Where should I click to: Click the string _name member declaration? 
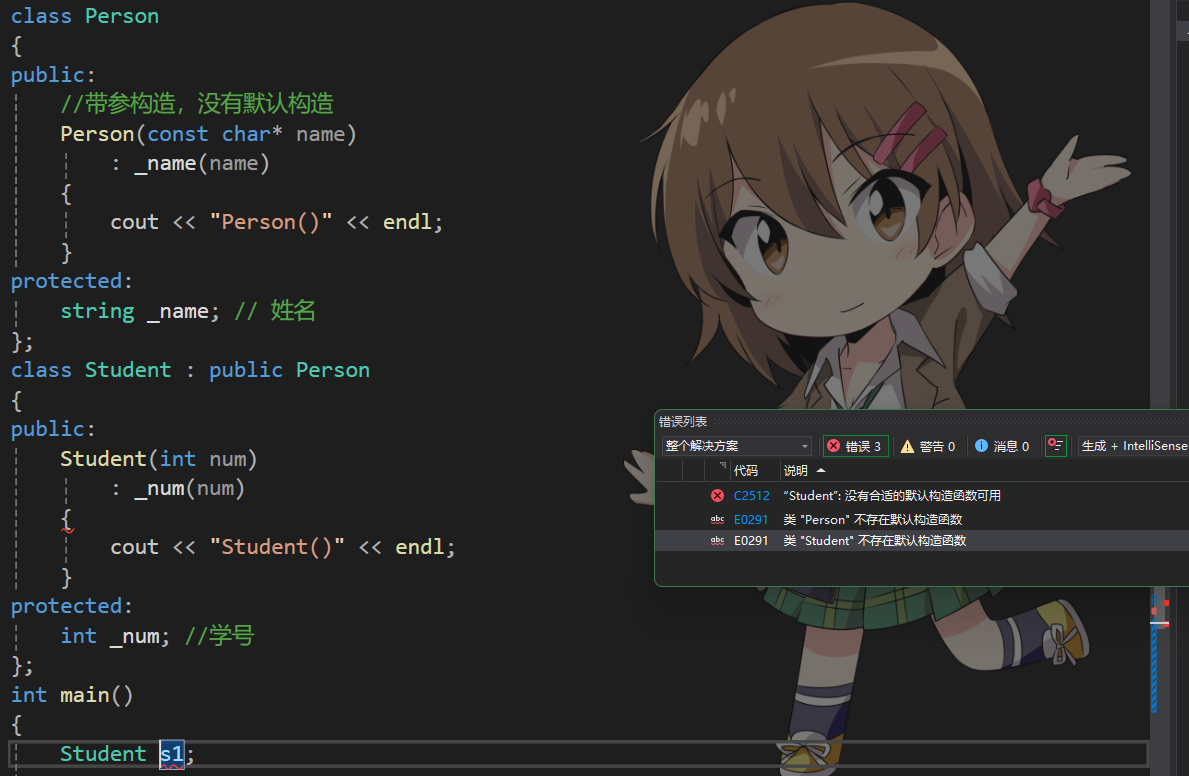(x=140, y=311)
